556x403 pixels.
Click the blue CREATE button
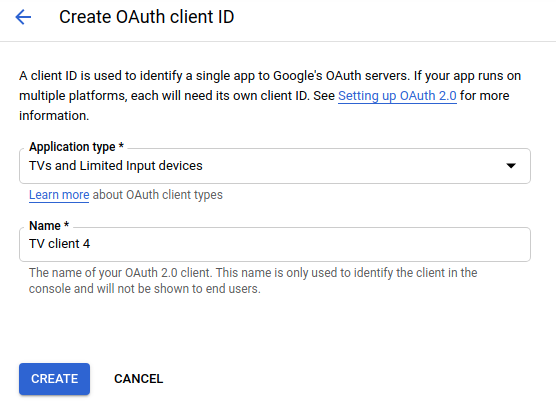(54, 379)
